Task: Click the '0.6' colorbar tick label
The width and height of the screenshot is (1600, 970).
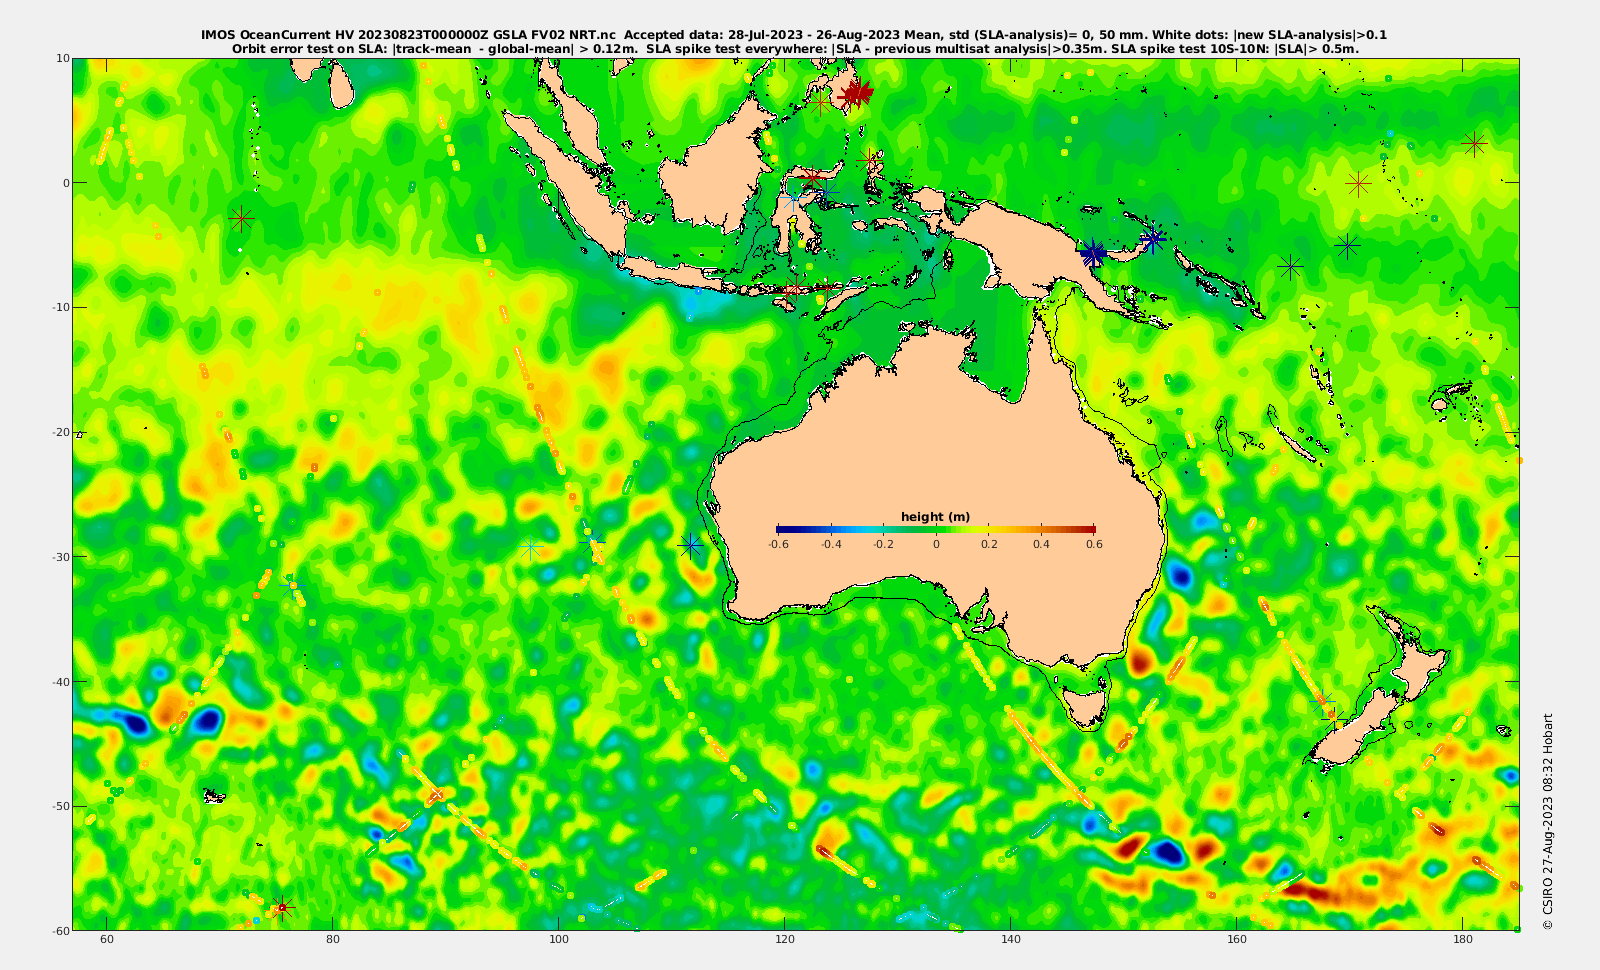Action: [x=1094, y=545]
